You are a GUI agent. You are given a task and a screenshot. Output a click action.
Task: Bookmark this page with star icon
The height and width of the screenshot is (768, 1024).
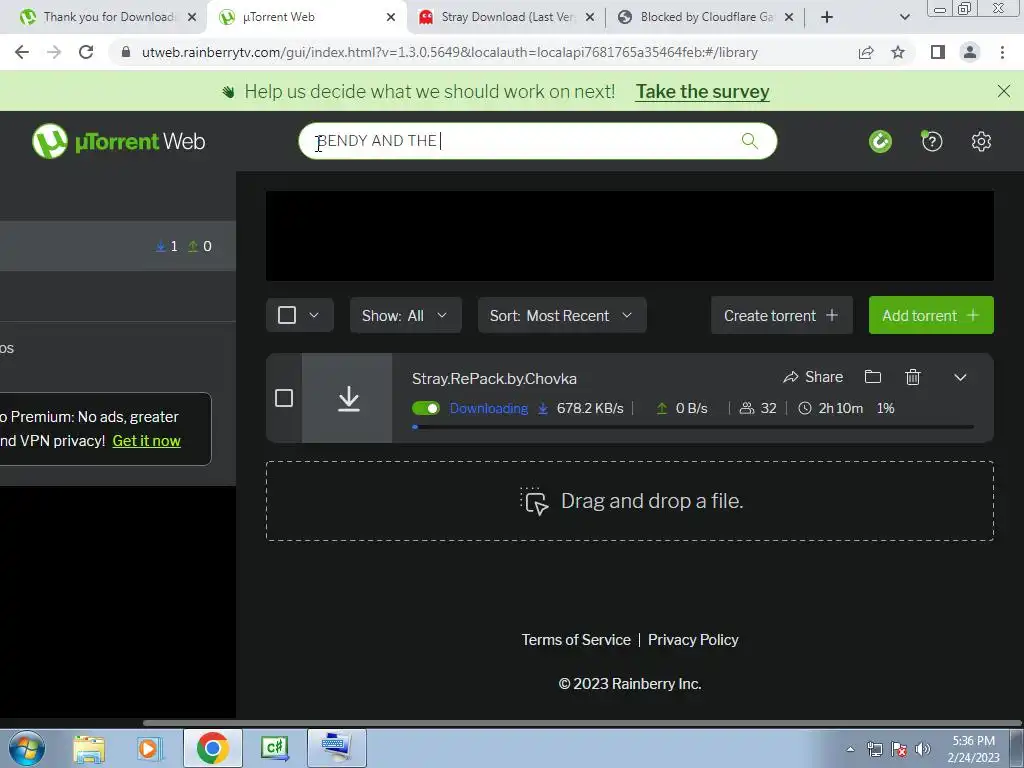898,52
